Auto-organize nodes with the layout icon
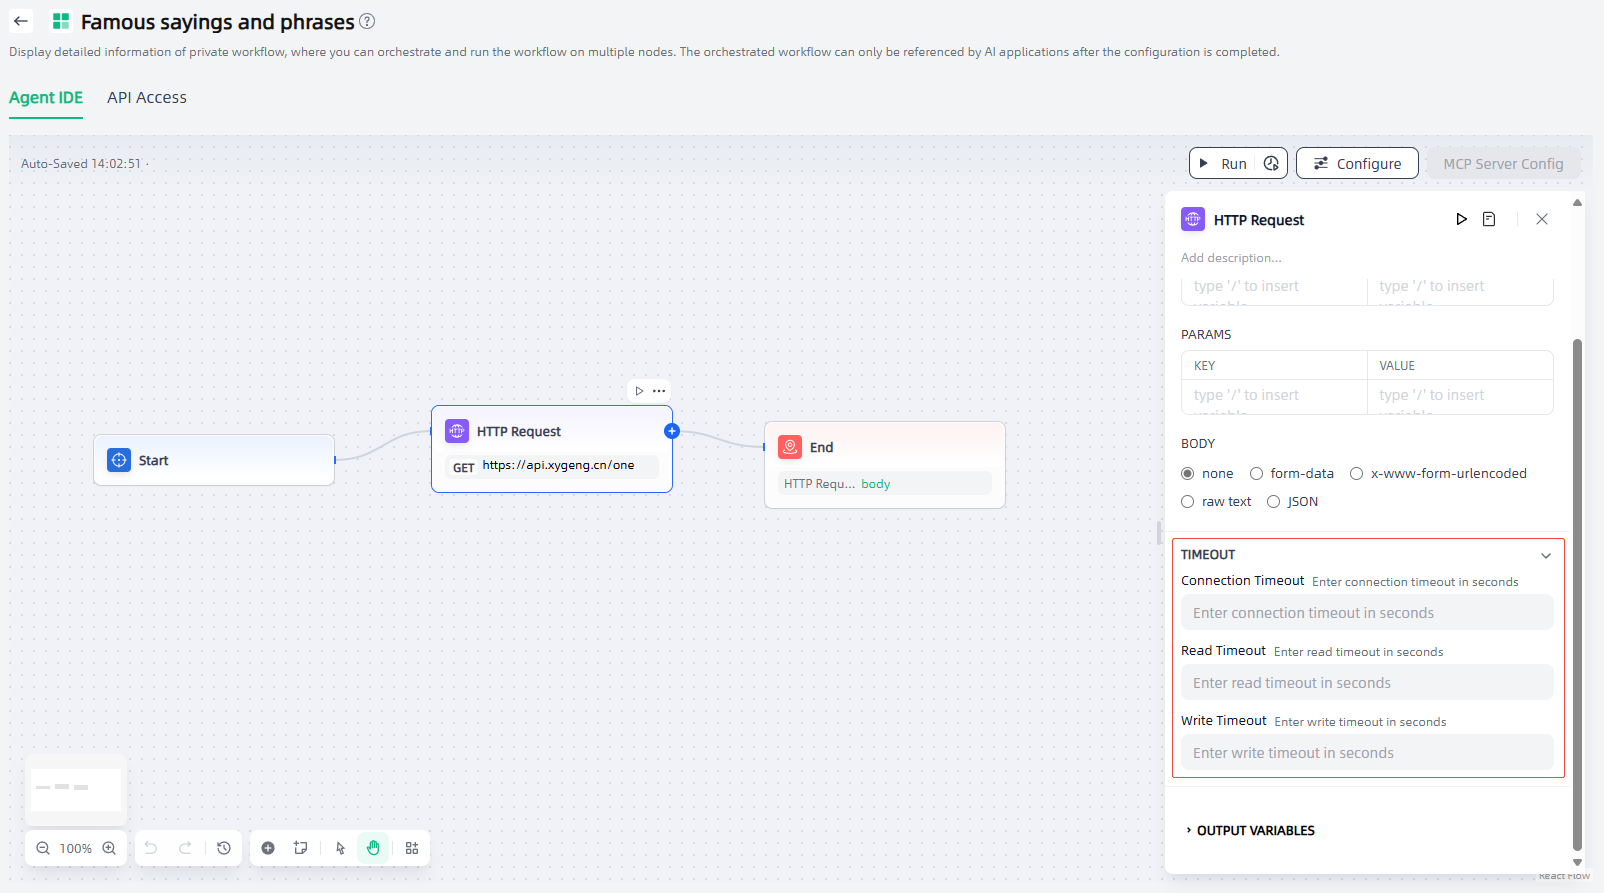This screenshot has width=1604, height=893. 412,848
